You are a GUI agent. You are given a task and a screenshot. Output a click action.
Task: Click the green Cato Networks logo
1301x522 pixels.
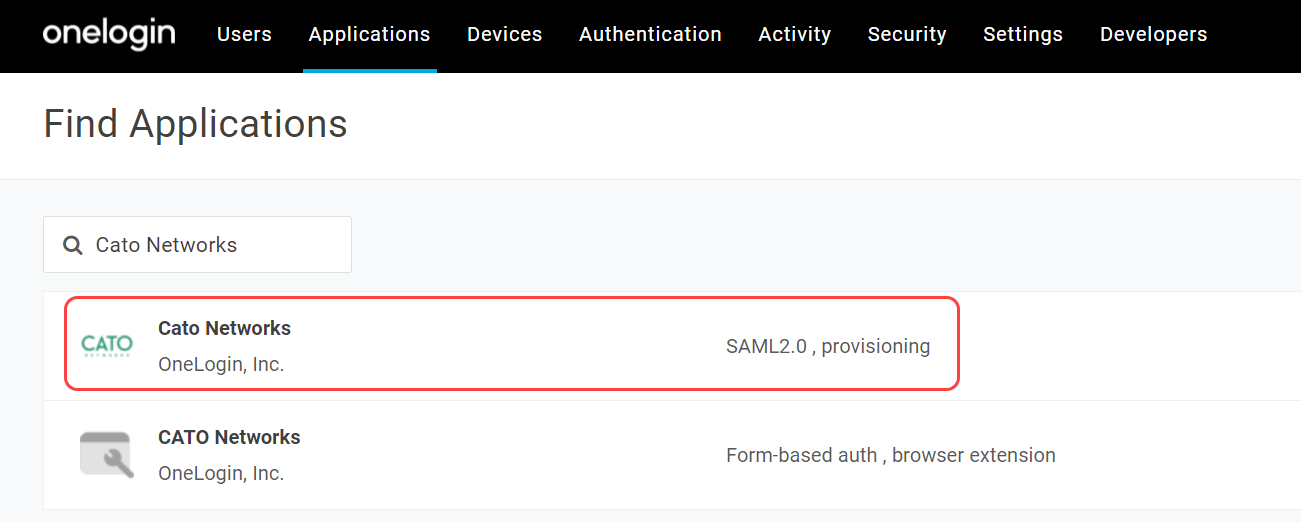coord(107,346)
